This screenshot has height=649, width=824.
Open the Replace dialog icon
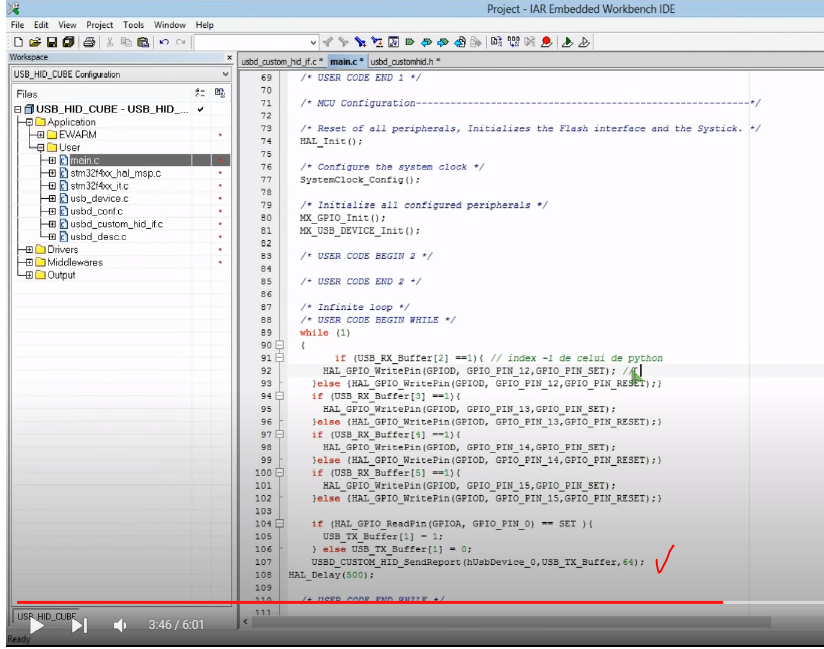pos(377,42)
